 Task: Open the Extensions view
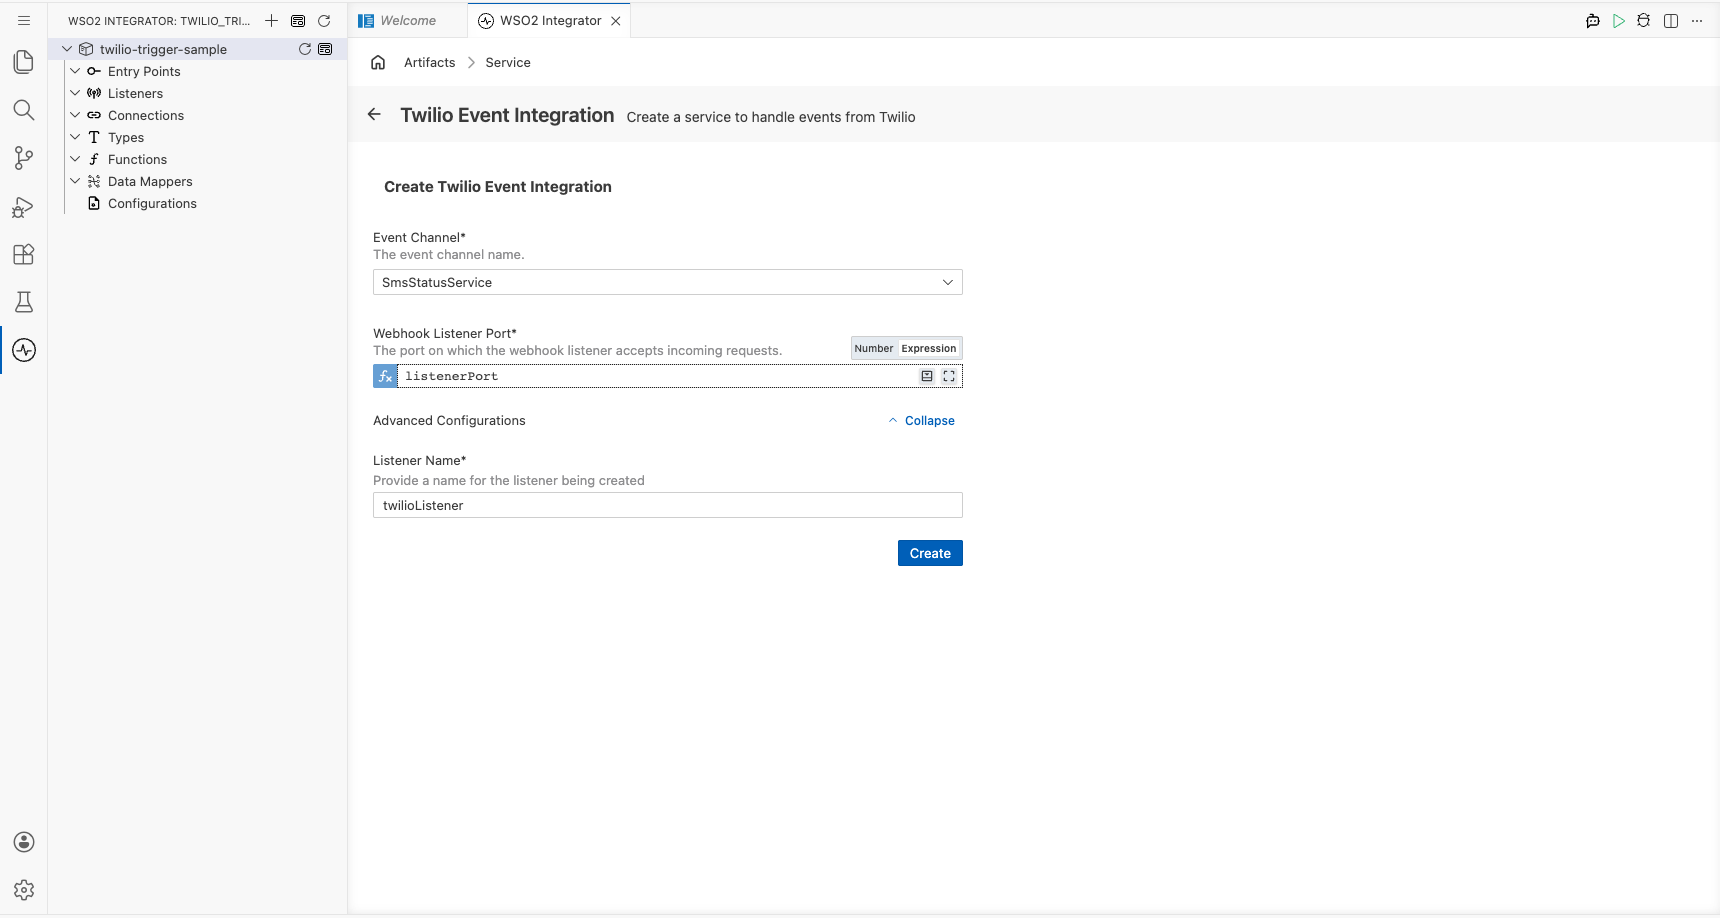24,254
